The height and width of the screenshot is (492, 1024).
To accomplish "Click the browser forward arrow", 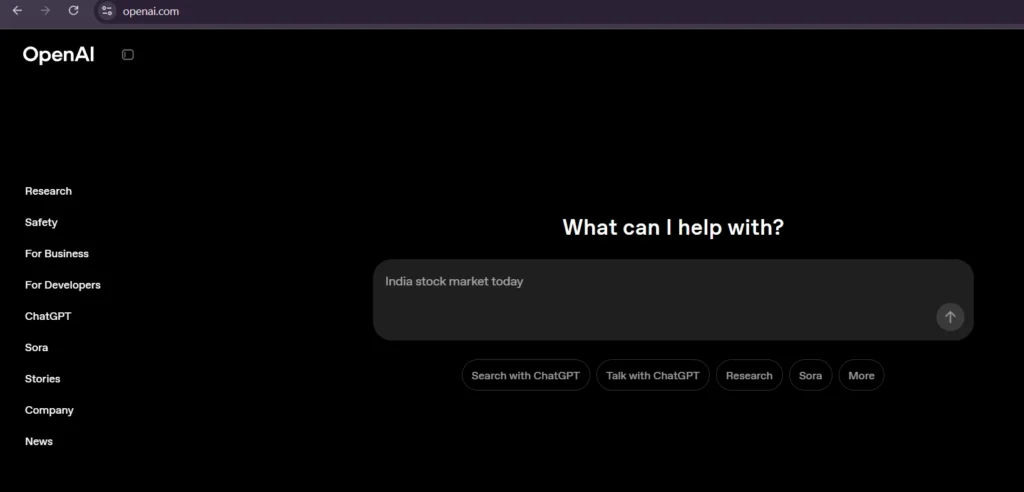I will 45,10.
